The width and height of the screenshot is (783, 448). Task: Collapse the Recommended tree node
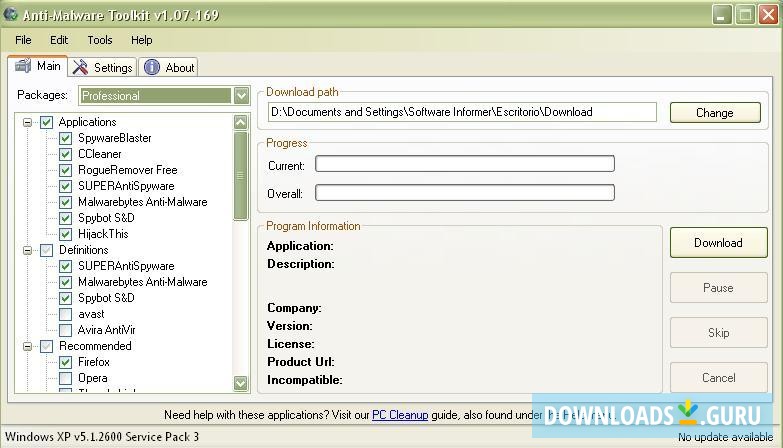(x=27, y=346)
